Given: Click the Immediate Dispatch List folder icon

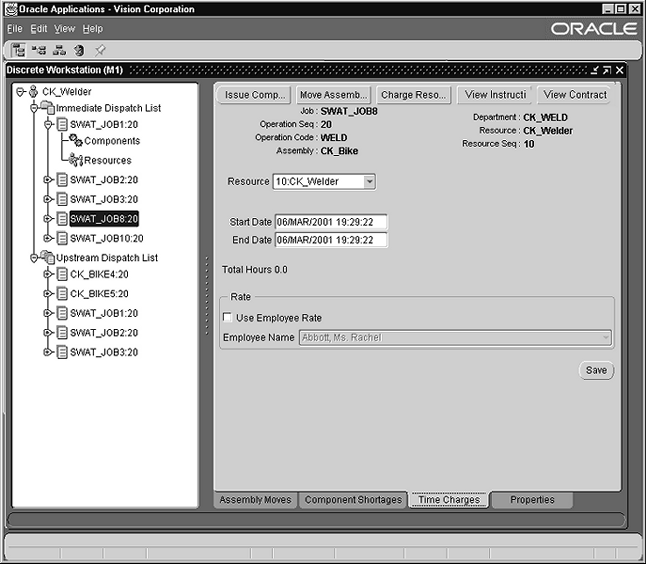Looking at the screenshot, I should [x=47, y=108].
